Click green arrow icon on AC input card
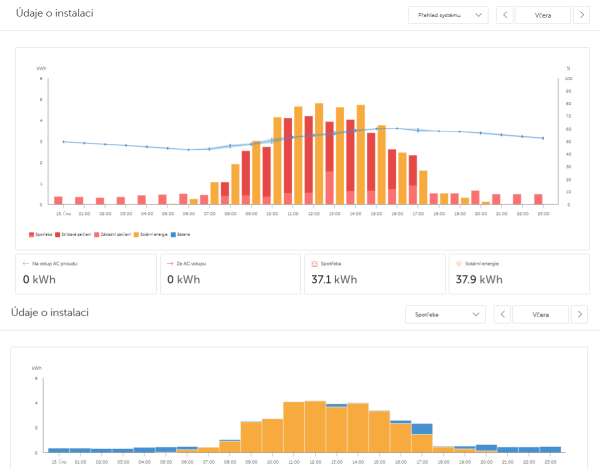This screenshot has width=600, height=471. point(26,264)
